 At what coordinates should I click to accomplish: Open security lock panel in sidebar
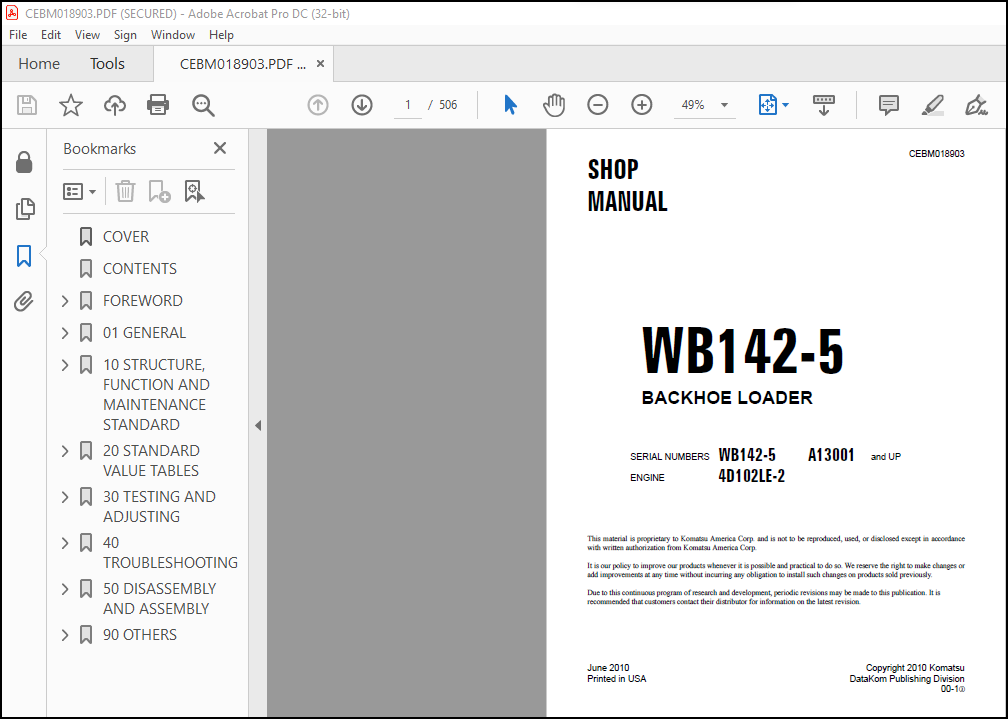click(24, 163)
